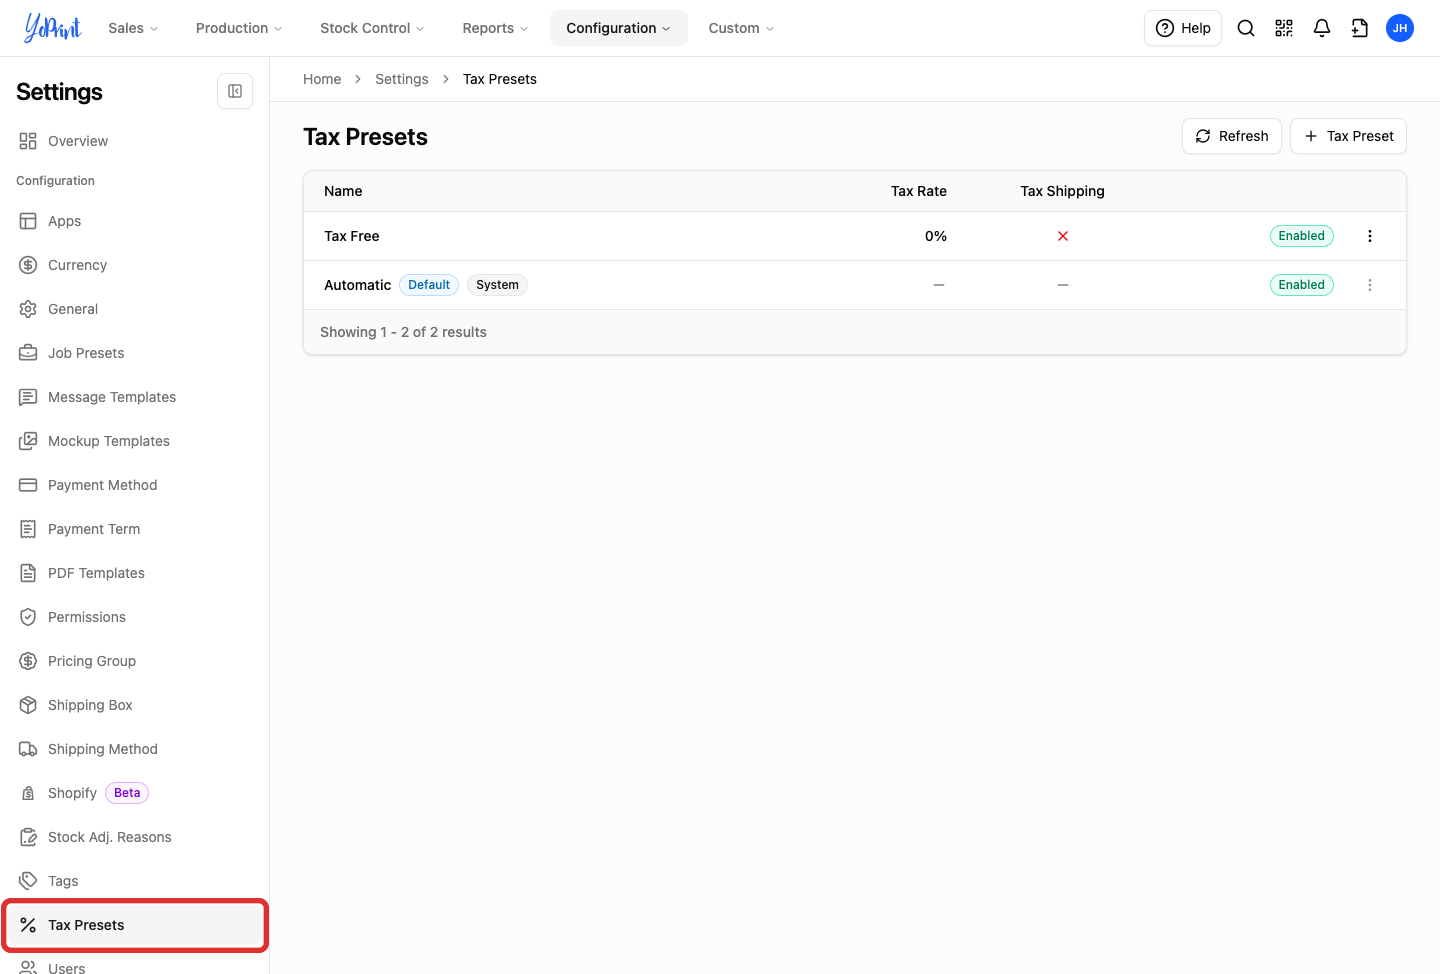Open Currency settings
This screenshot has height=974, width=1440.
tap(134, 265)
